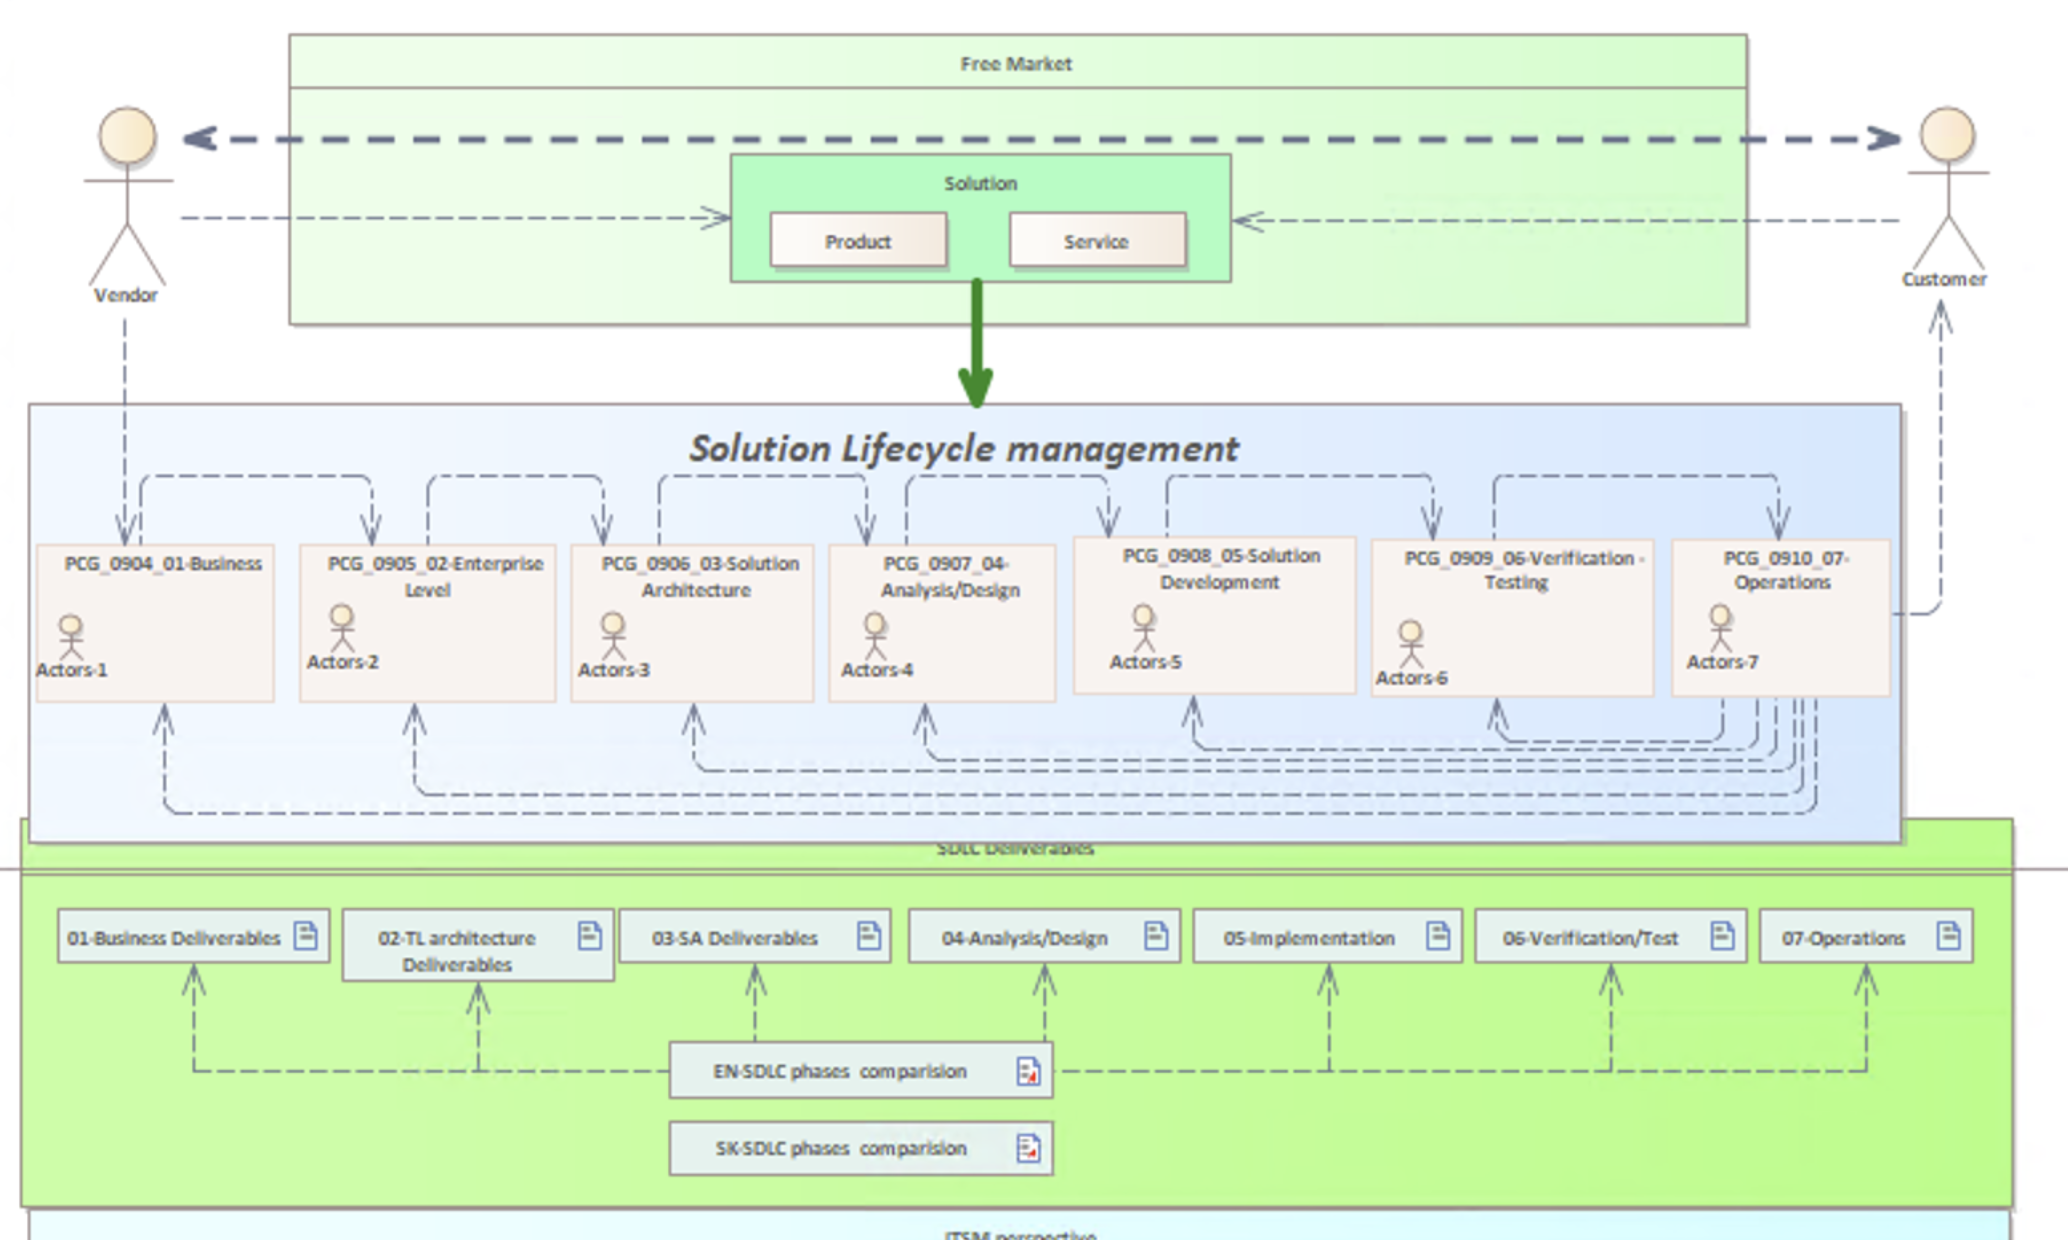Click the Actors-2 stick figure
2068x1240 pixels.
(x=342, y=628)
